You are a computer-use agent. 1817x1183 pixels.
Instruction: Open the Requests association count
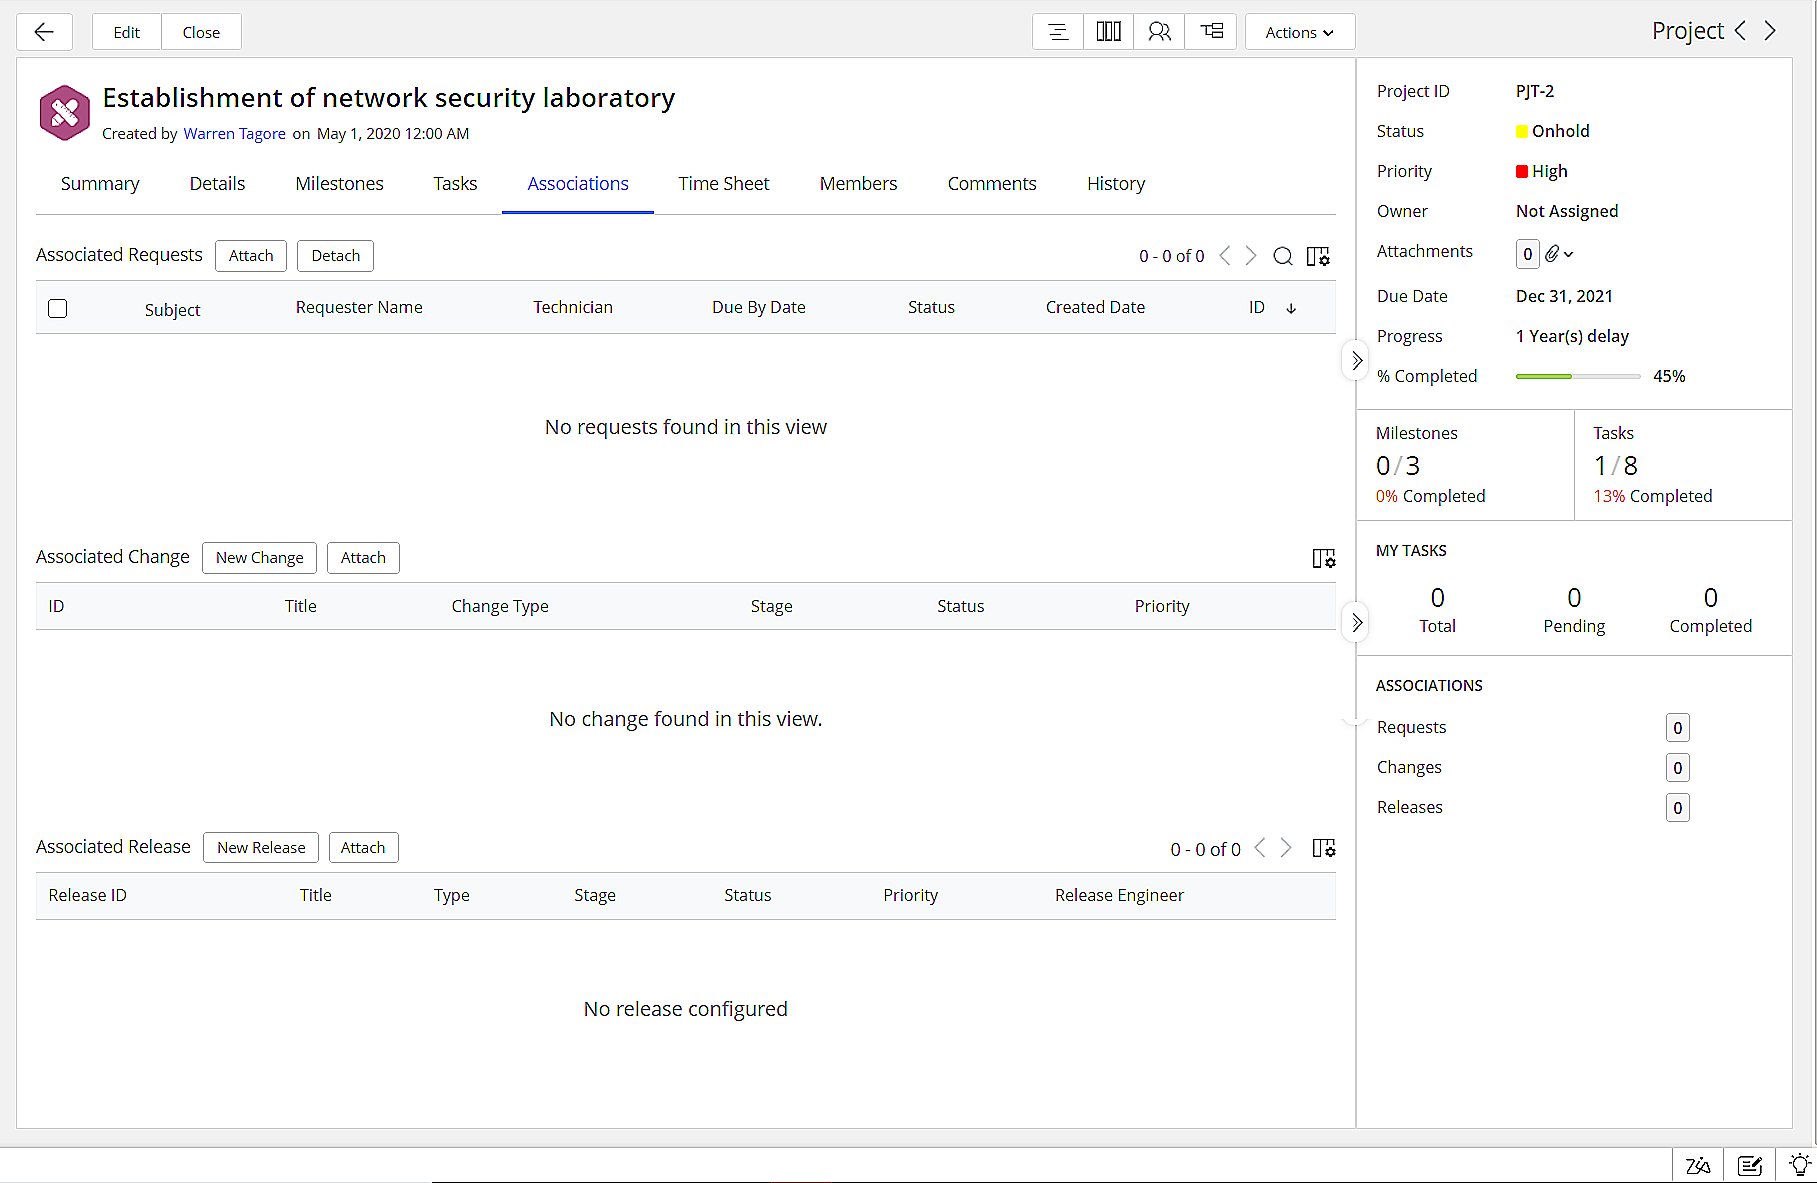(x=1678, y=728)
